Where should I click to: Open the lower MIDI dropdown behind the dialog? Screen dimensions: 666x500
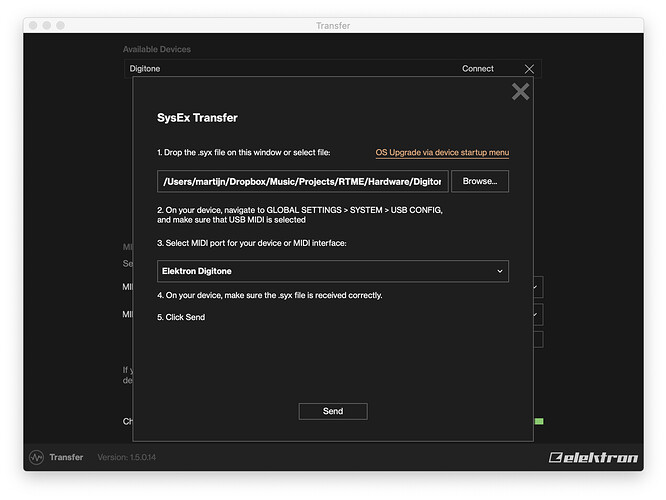click(x=538, y=314)
